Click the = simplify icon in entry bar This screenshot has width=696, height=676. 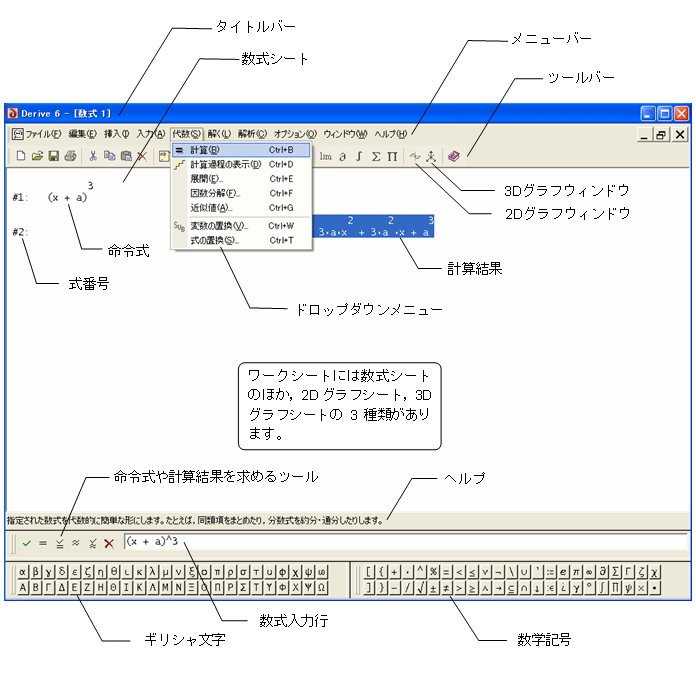[x=43, y=543]
